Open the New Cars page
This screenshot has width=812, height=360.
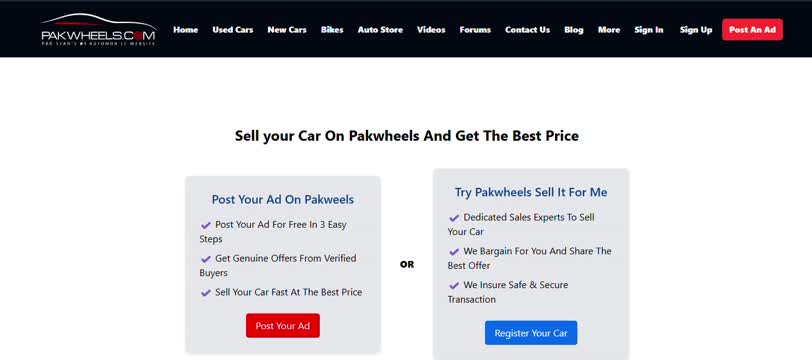pyautogui.click(x=287, y=30)
